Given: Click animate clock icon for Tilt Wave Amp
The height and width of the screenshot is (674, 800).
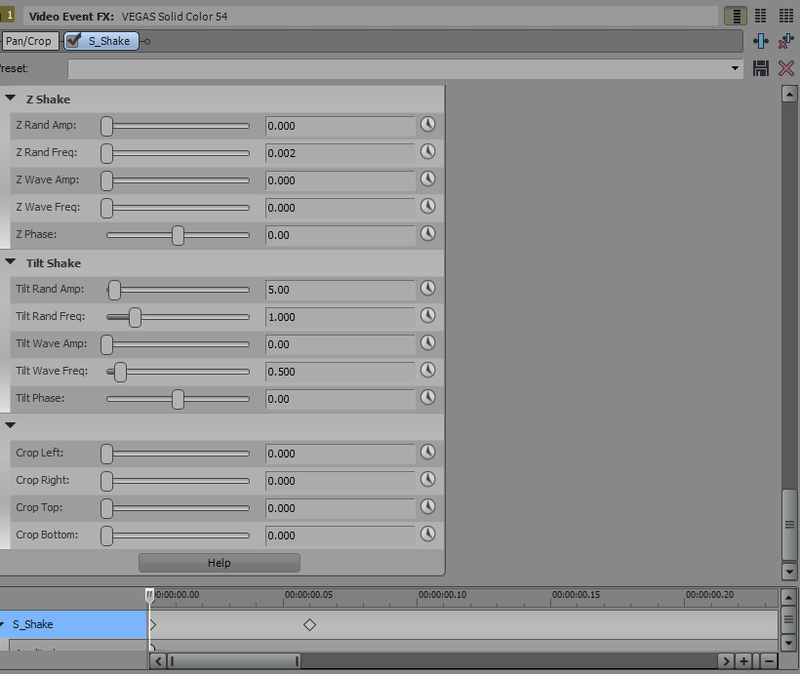Looking at the screenshot, I should tap(428, 343).
